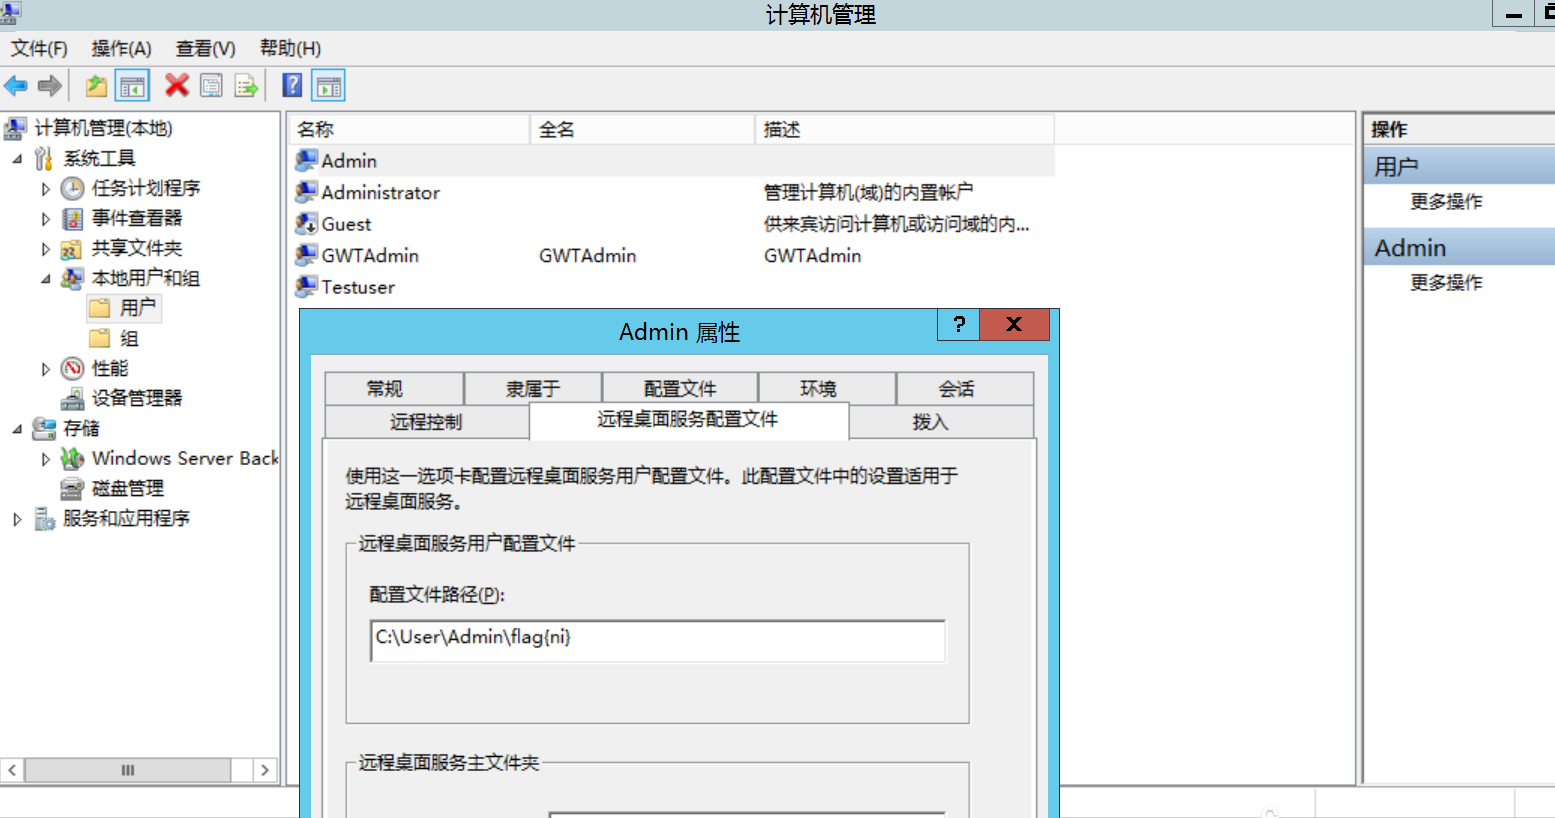Switch to the 拨入 tab

941,422
